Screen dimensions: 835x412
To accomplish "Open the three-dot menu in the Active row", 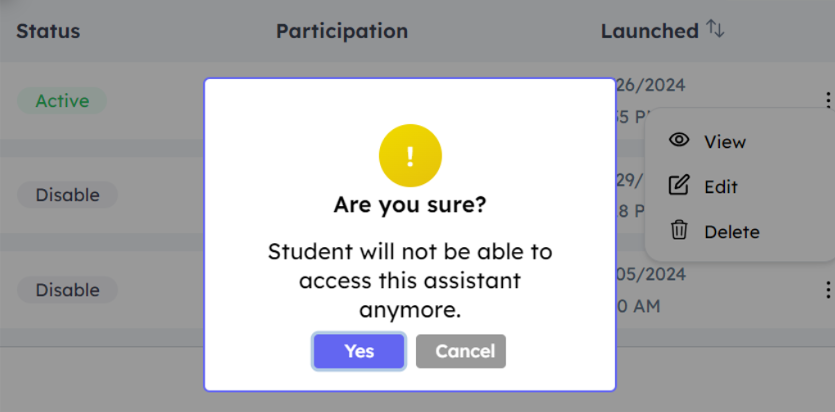I will (828, 100).
